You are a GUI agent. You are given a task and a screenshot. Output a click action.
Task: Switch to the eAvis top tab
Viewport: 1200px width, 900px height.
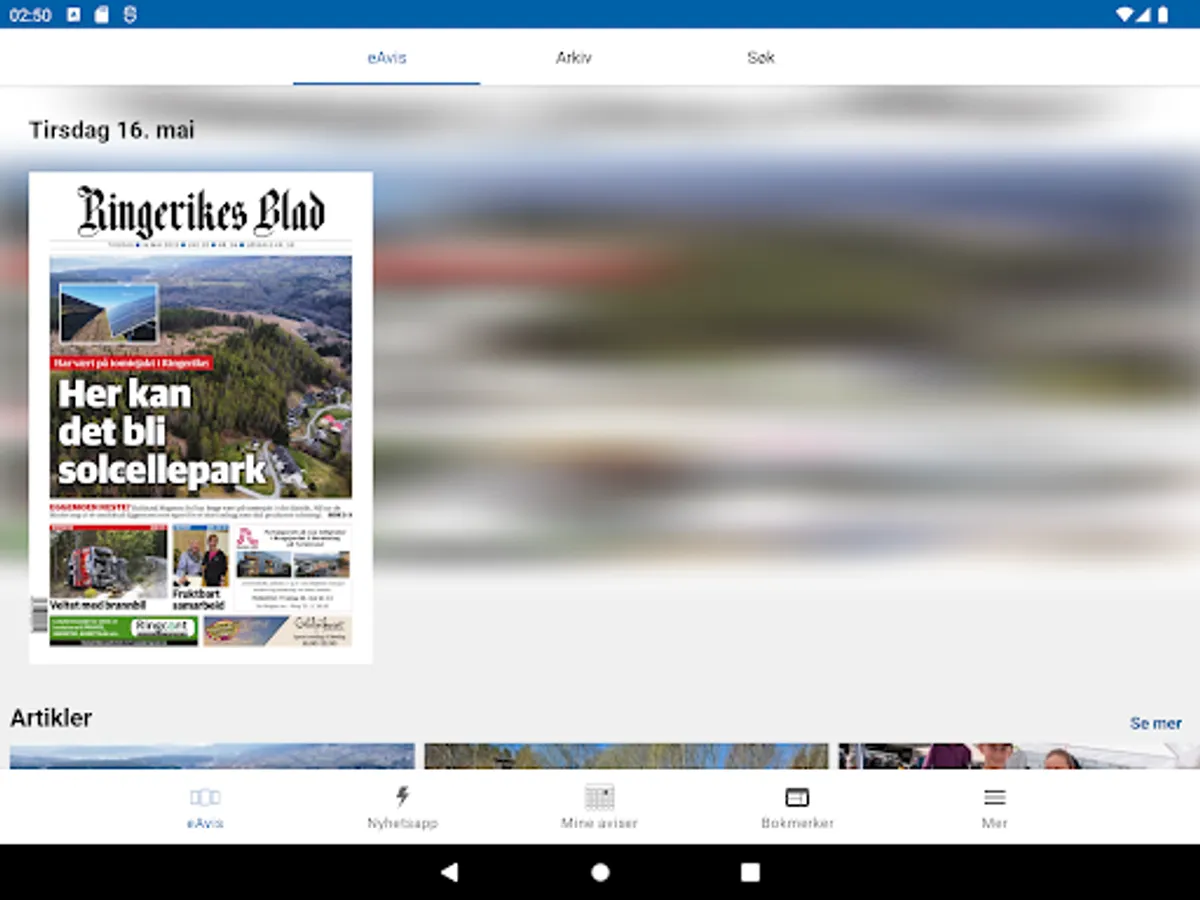point(387,57)
